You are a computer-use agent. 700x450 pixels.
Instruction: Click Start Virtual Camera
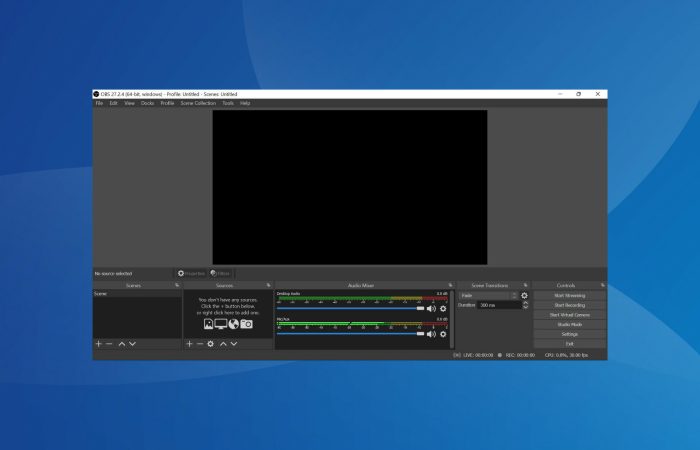coord(570,315)
